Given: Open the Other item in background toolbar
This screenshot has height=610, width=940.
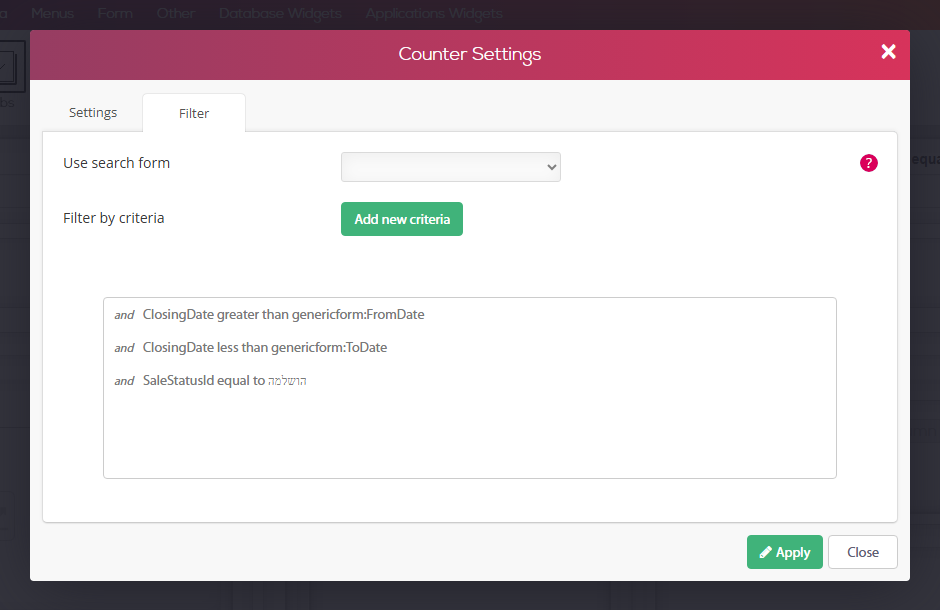Looking at the screenshot, I should click(175, 13).
